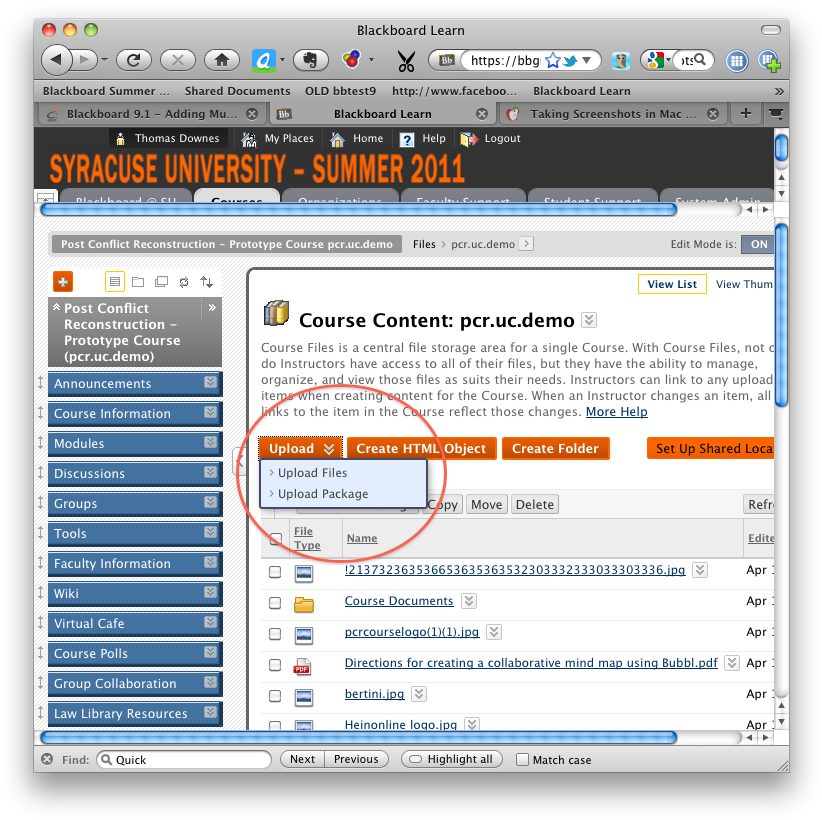Click Create Folder button

555,449
